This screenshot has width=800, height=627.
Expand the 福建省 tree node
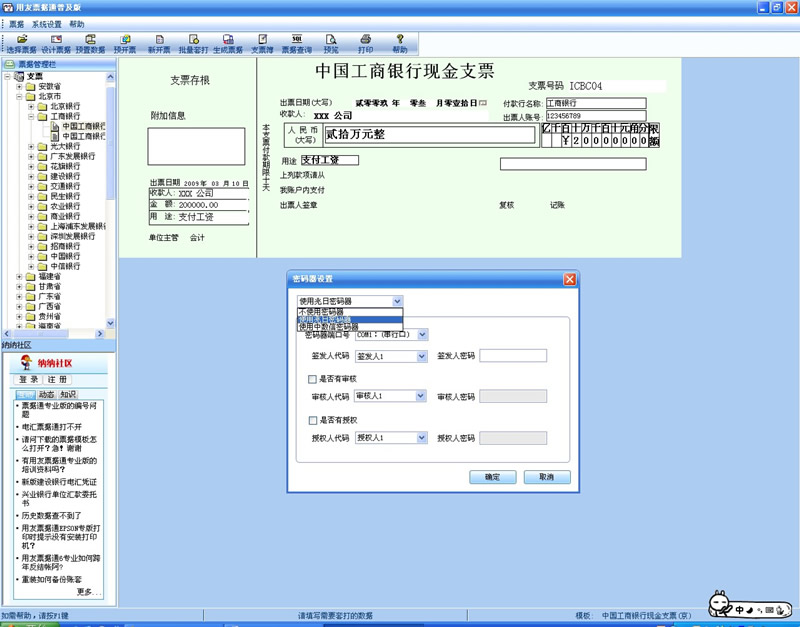[19, 277]
